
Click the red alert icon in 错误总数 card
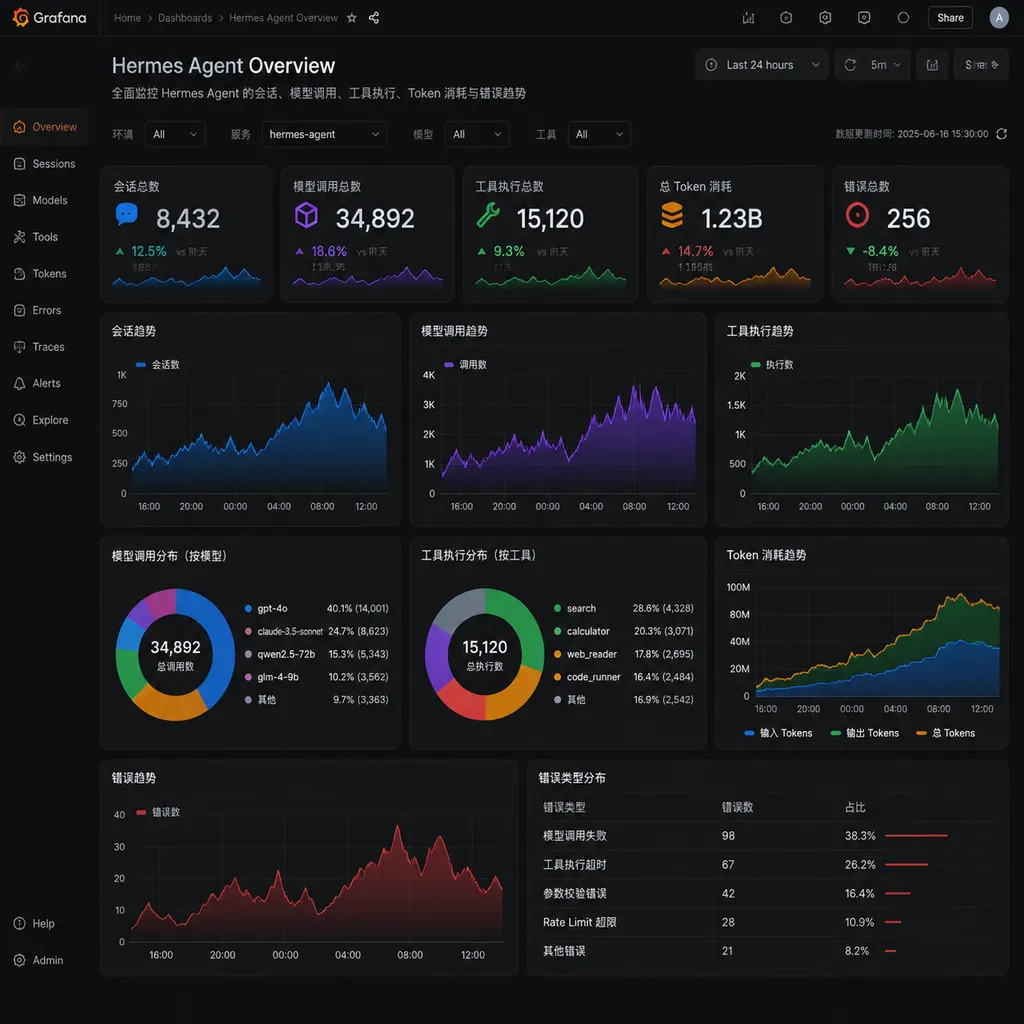(x=857, y=215)
